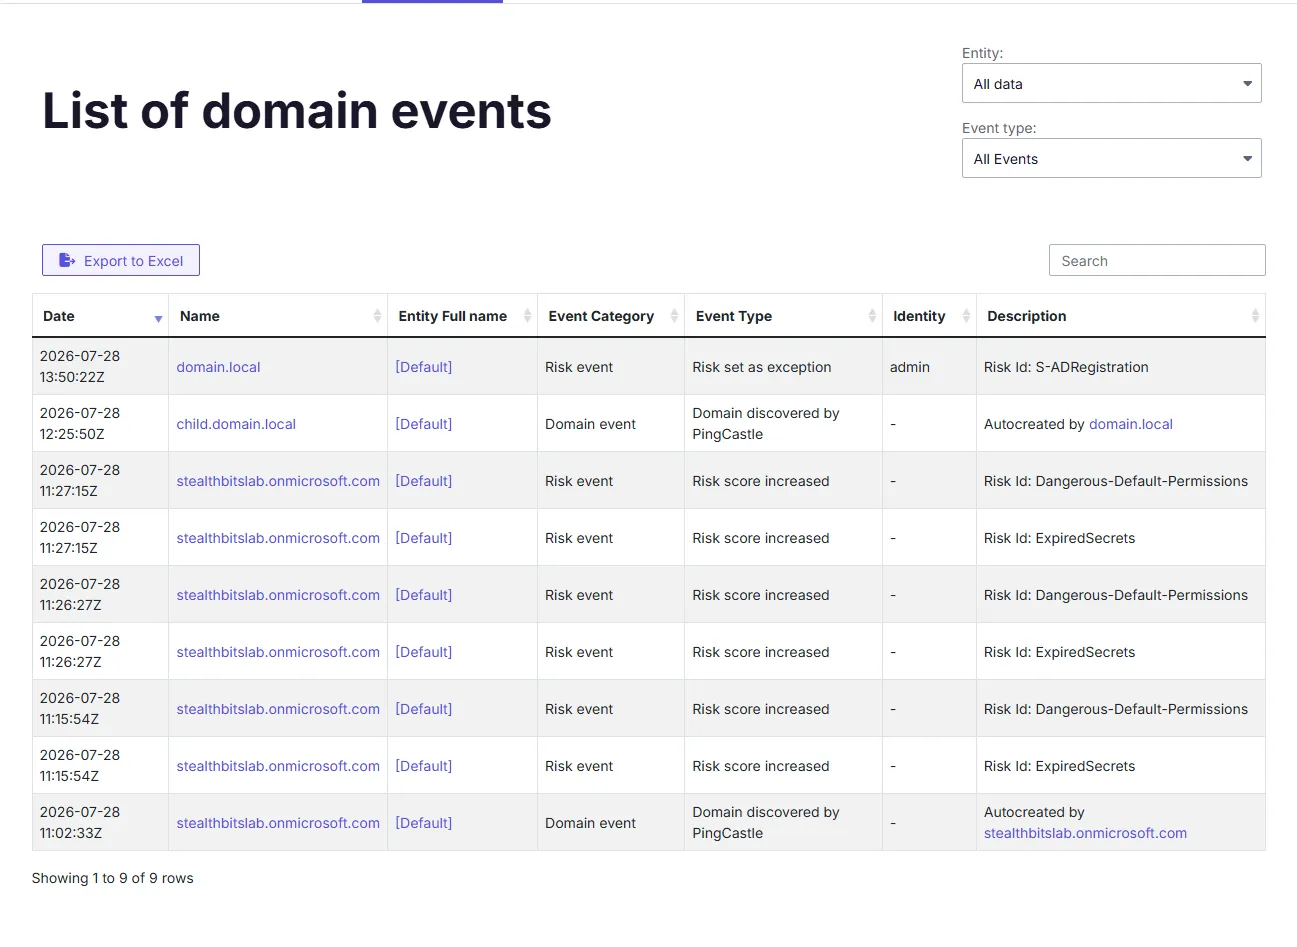Open the Entity dropdown showing All data
This screenshot has width=1297, height=947.
pyautogui.click(x=1111, y=83)
